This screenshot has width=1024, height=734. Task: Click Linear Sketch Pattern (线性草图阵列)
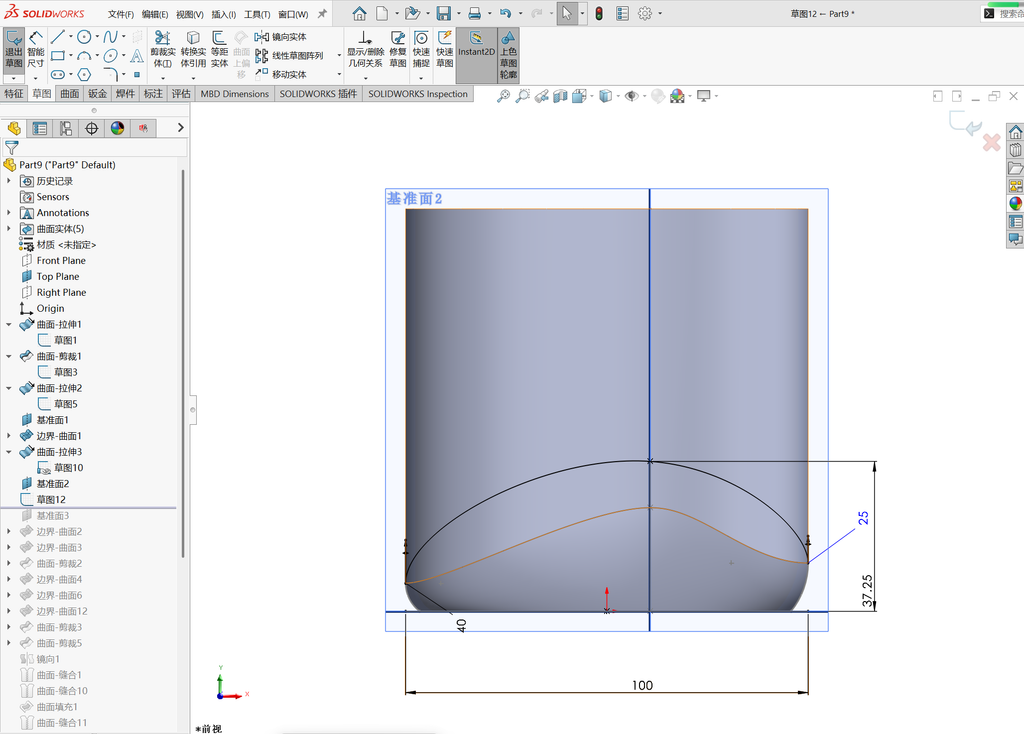(289, 56)
